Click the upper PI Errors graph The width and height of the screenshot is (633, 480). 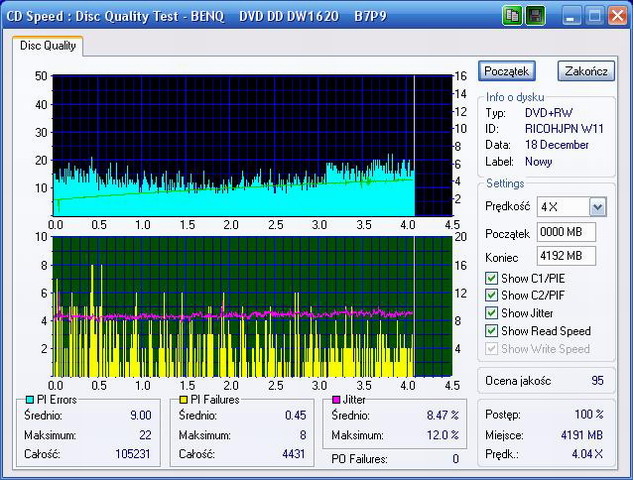(x=252, y=145)
